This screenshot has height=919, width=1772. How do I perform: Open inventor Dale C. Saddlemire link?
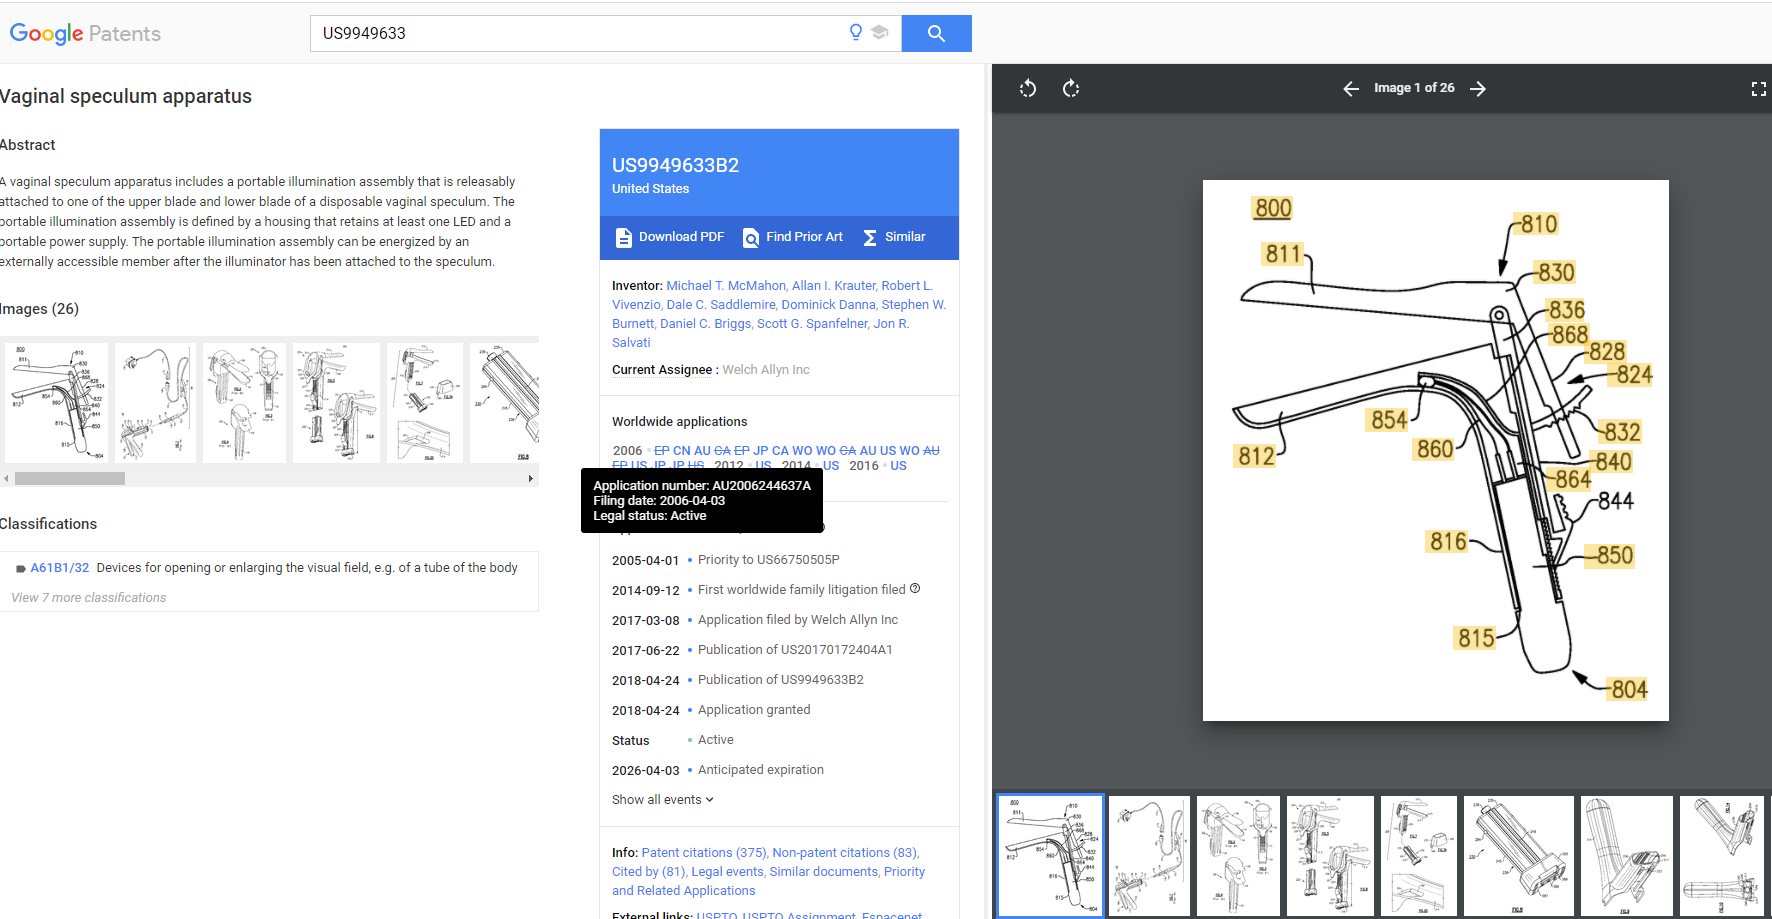721,305
